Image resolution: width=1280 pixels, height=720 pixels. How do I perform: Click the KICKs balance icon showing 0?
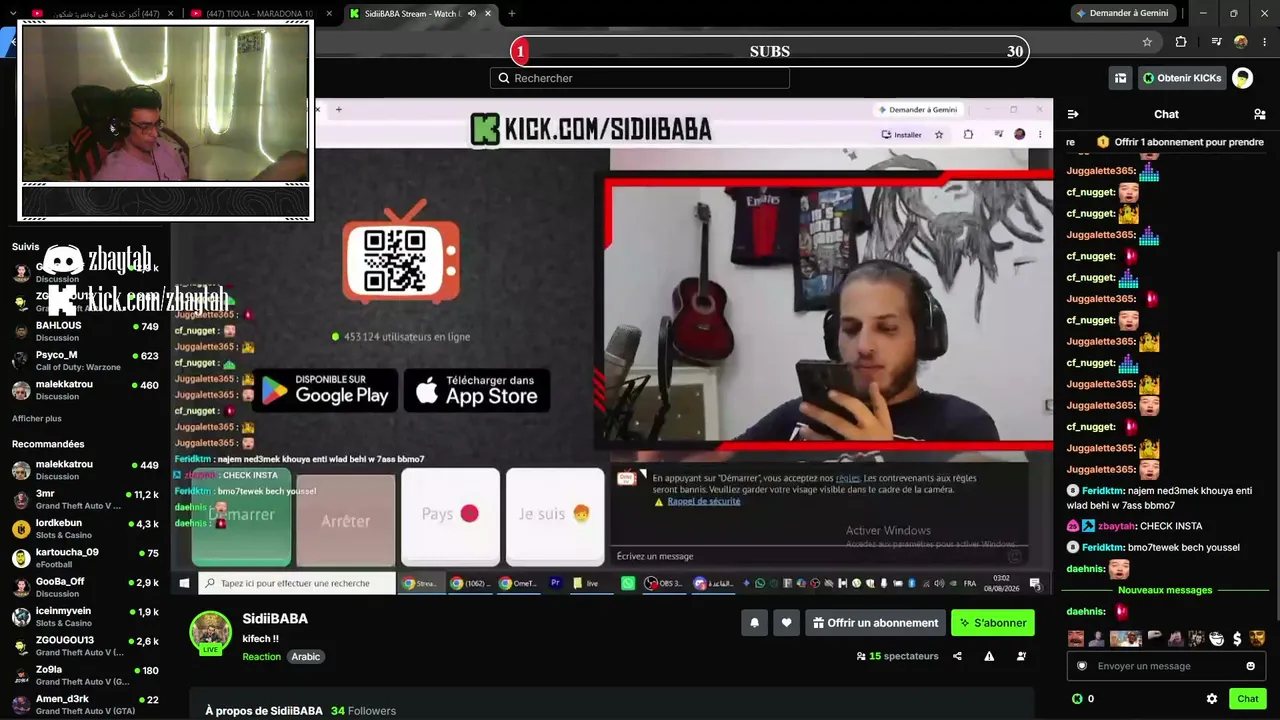[1077, 699]
